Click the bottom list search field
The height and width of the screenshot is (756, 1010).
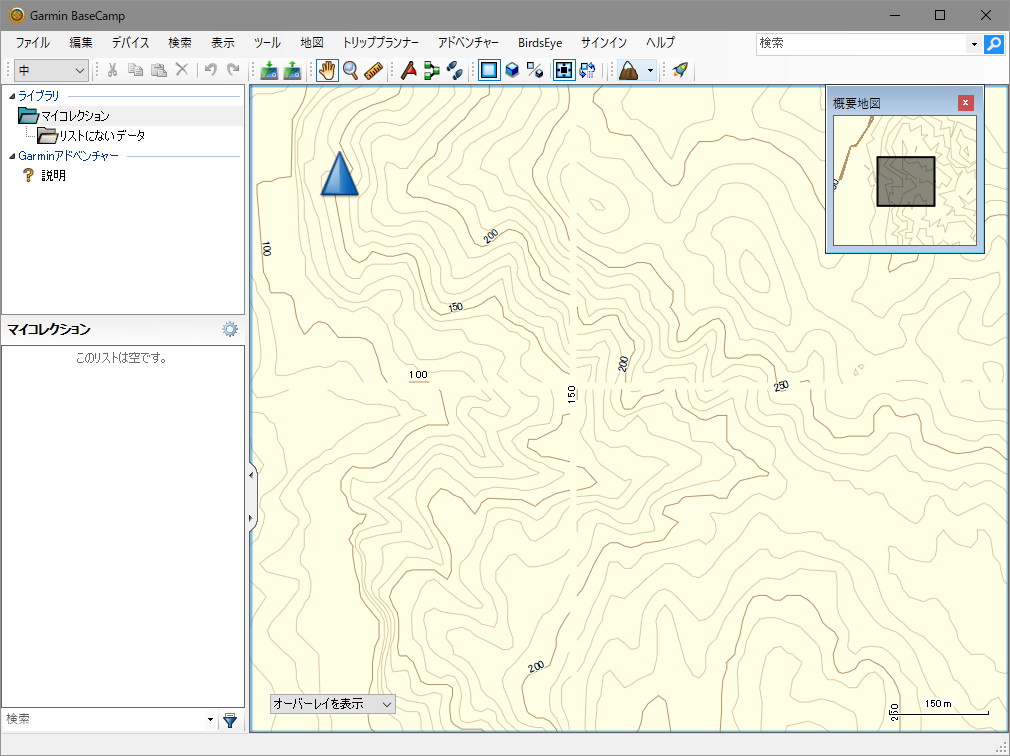click(105, 719)
